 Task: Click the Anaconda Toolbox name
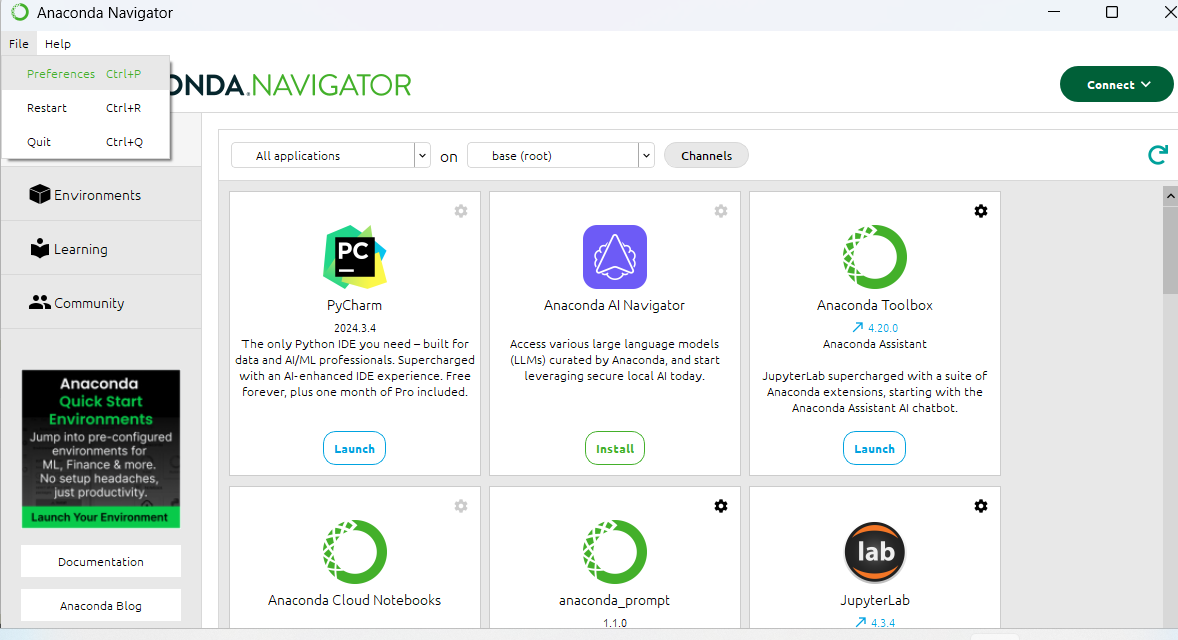pos(874,305)
